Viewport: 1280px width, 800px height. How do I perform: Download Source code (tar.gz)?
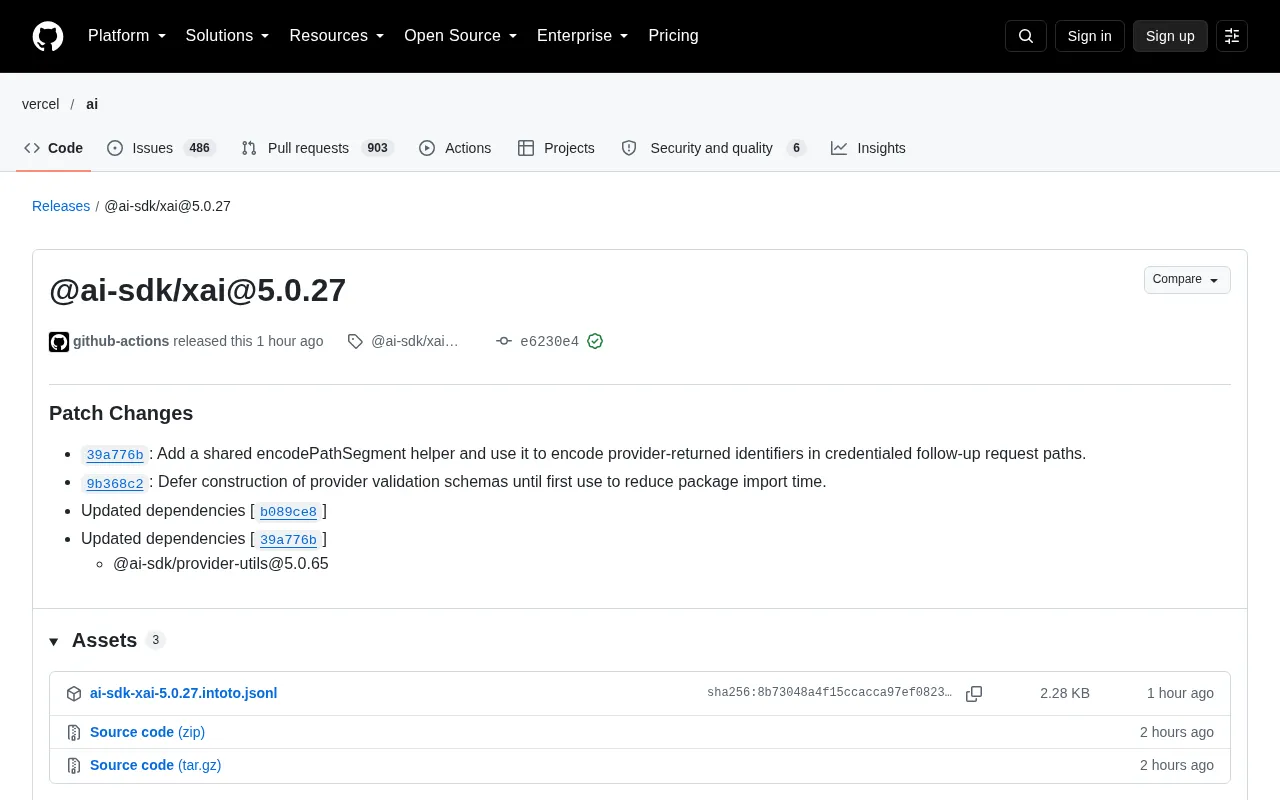(x=155, y=765)
